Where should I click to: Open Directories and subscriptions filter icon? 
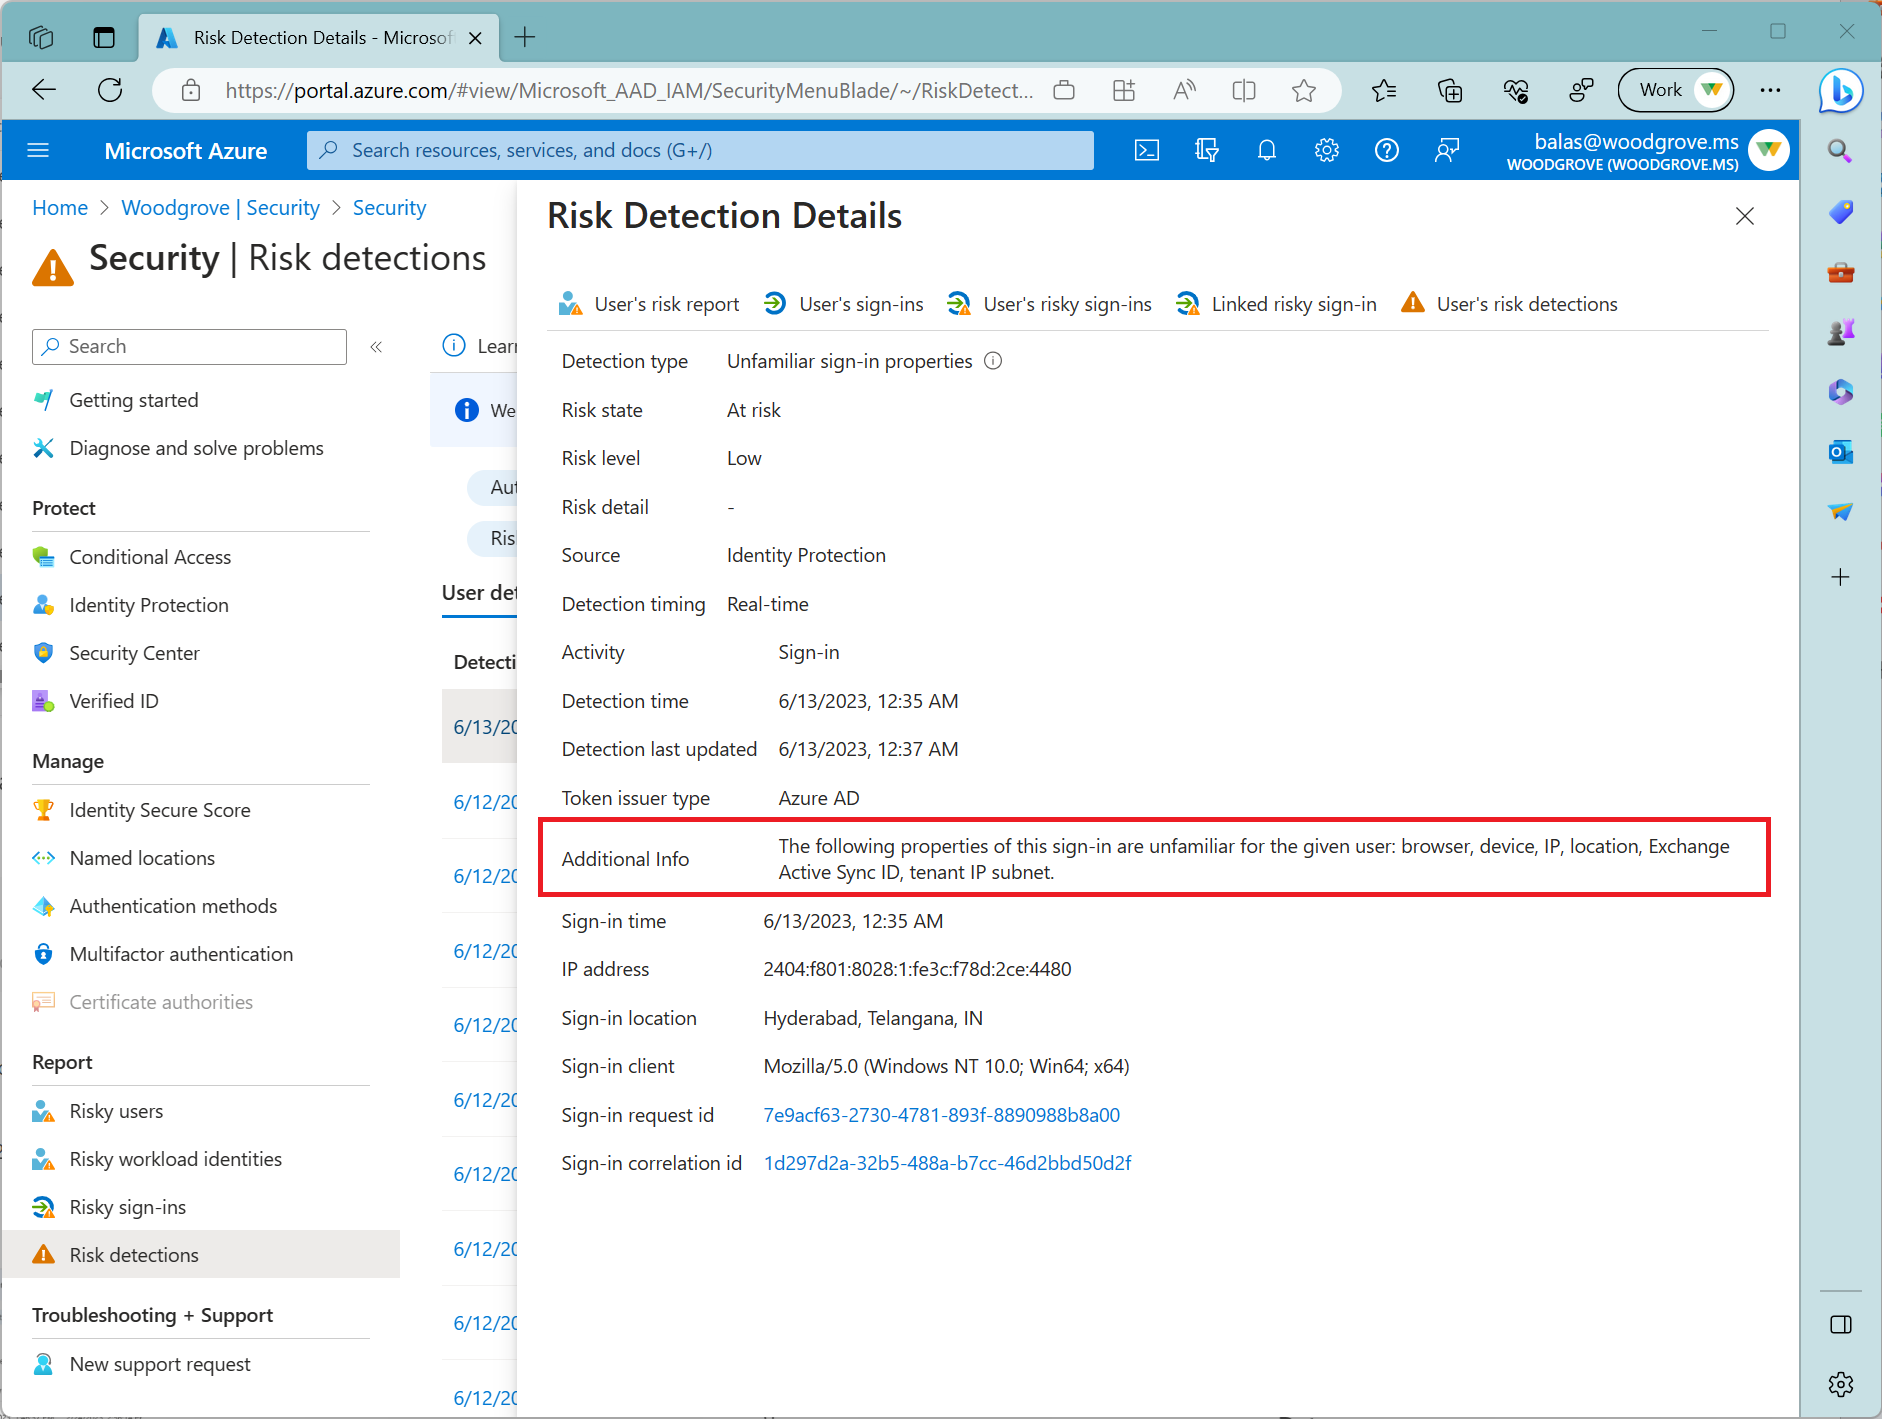(1207, 150)
